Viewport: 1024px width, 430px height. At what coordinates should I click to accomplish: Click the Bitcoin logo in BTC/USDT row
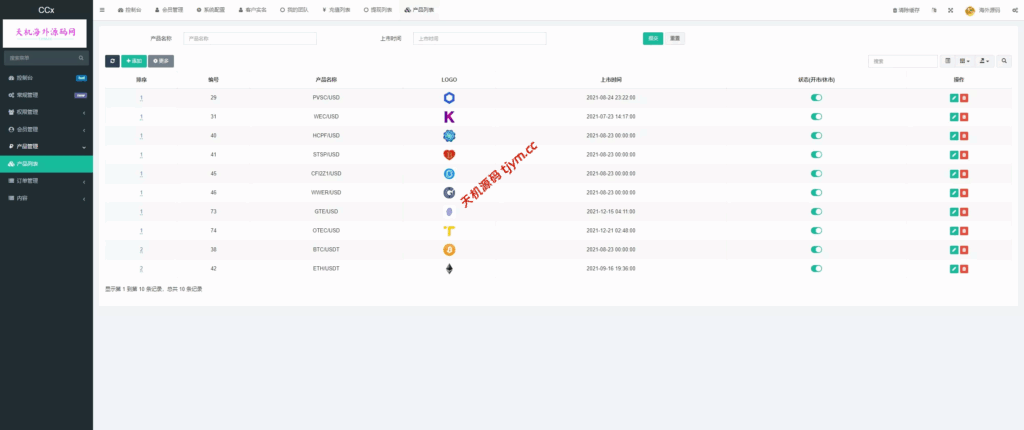click(x=449, y=250)
